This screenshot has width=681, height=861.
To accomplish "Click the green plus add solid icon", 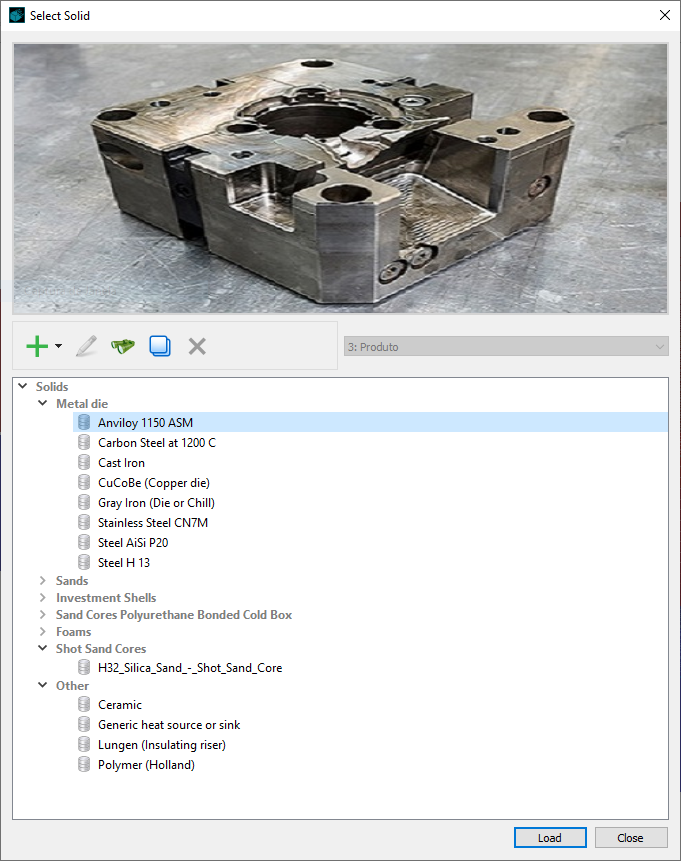I will [x=37, y=346].
